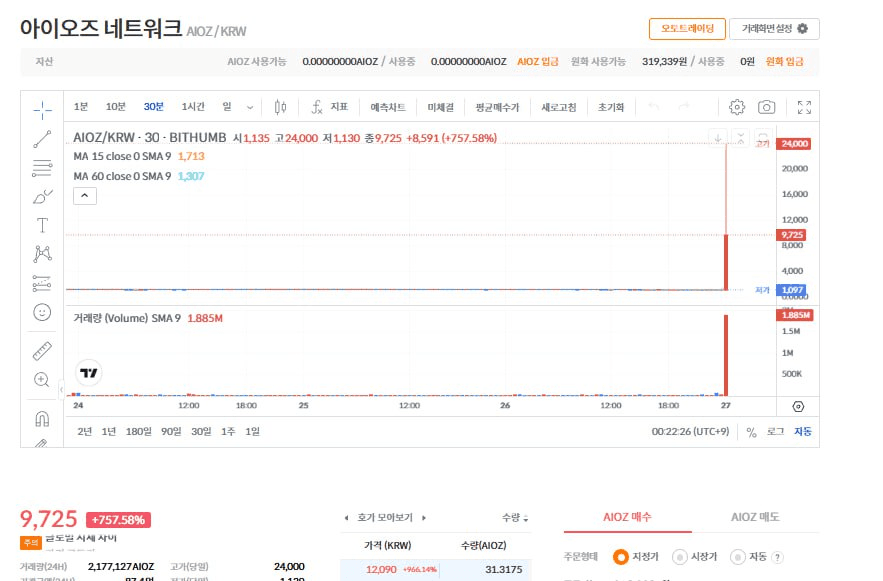The image size is (883, 581).
Task: Toggle 예측차트 forecast chart display
Action: pos(387,107)
